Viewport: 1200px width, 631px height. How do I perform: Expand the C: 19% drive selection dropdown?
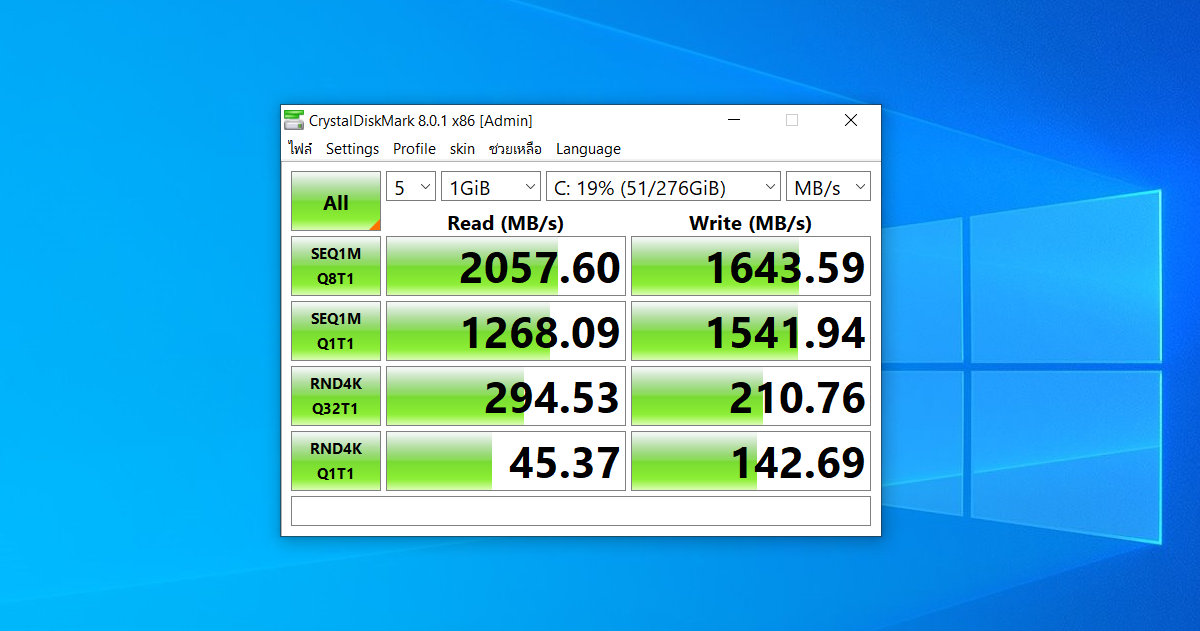(663, 187)
